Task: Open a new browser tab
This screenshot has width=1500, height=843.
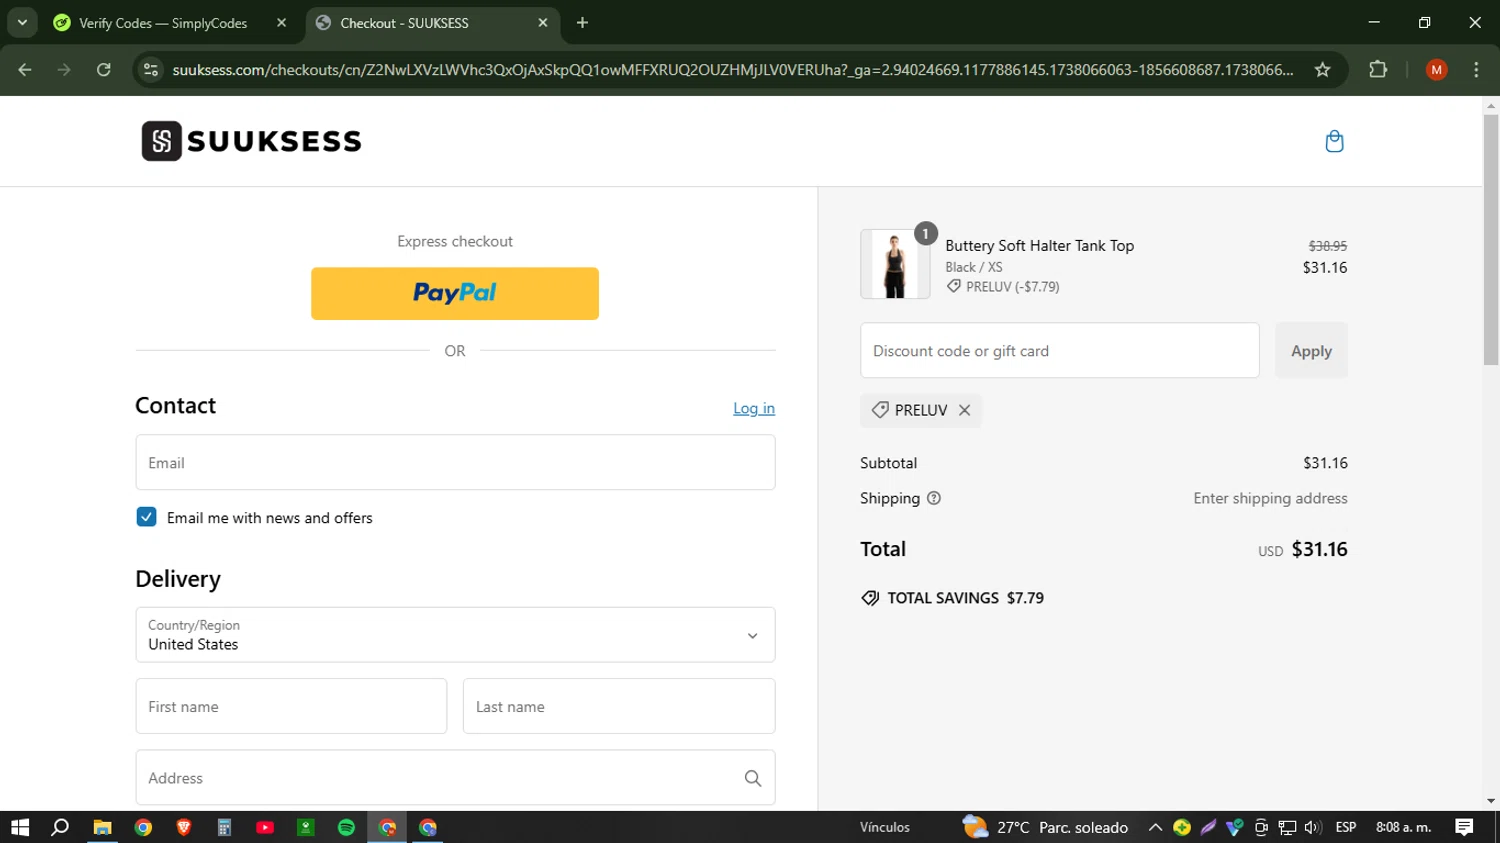Action: (x=582, y=22)
